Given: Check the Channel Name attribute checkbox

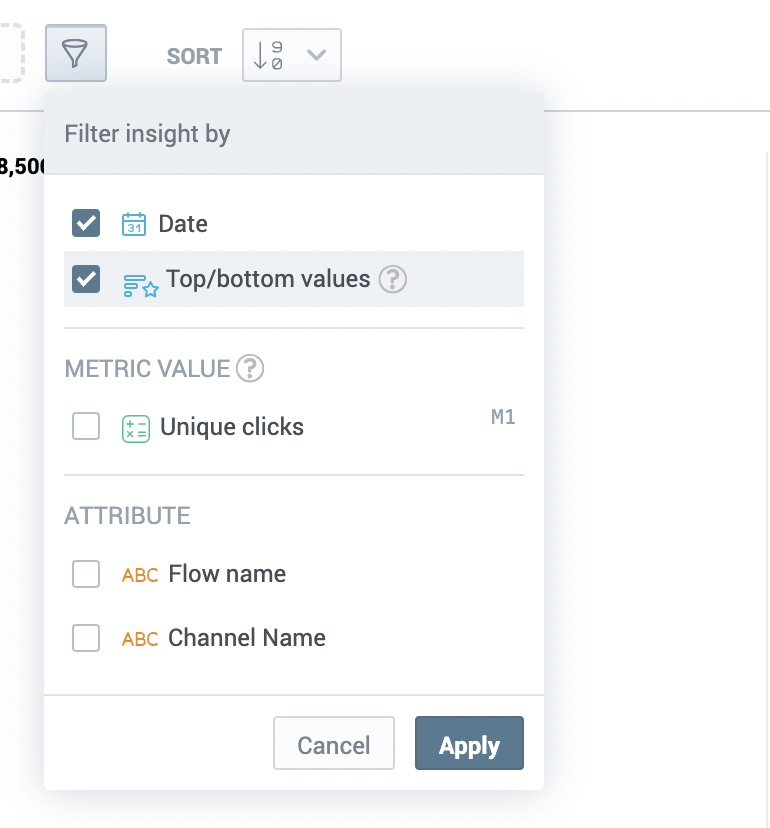Looking at the screenshot, I should pyautogui.click(x=86, y=638).
